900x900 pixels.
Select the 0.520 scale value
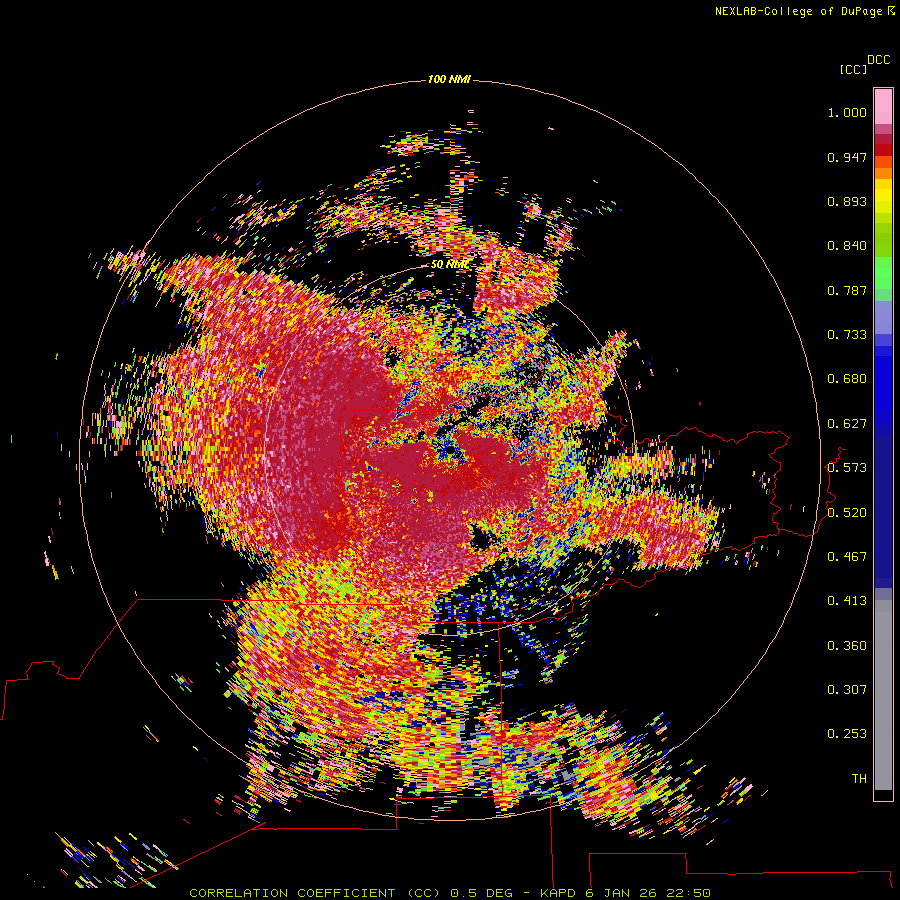click(847, 513)
